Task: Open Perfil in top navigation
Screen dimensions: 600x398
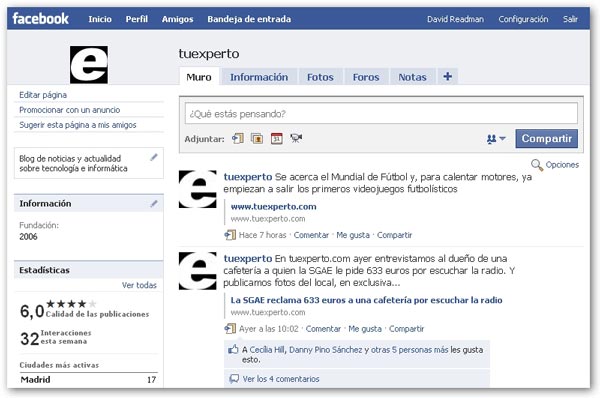Action: (137, 19)
